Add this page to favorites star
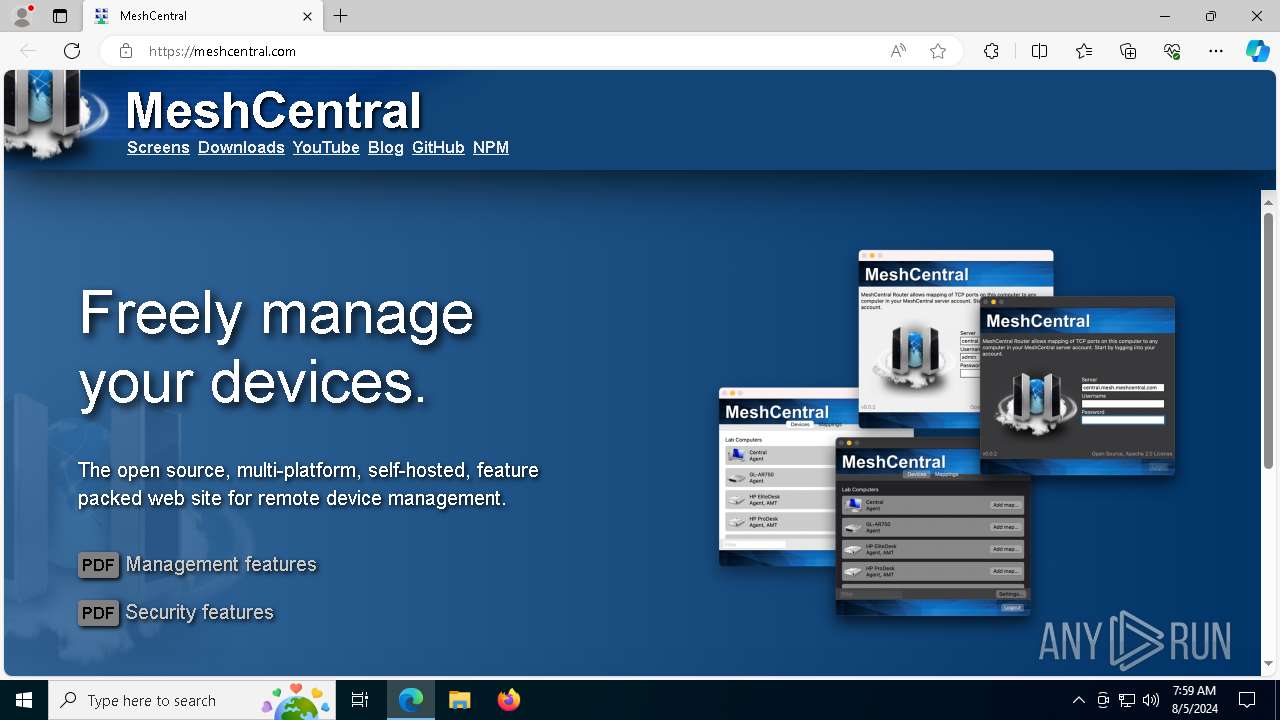Image resolution: width=1280 pixels, height=720 pixels. [938, 51]
